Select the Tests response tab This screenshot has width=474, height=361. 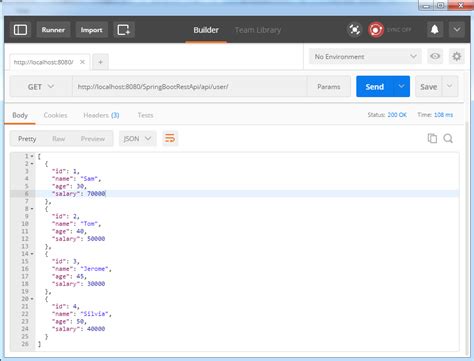pos(145,115)
